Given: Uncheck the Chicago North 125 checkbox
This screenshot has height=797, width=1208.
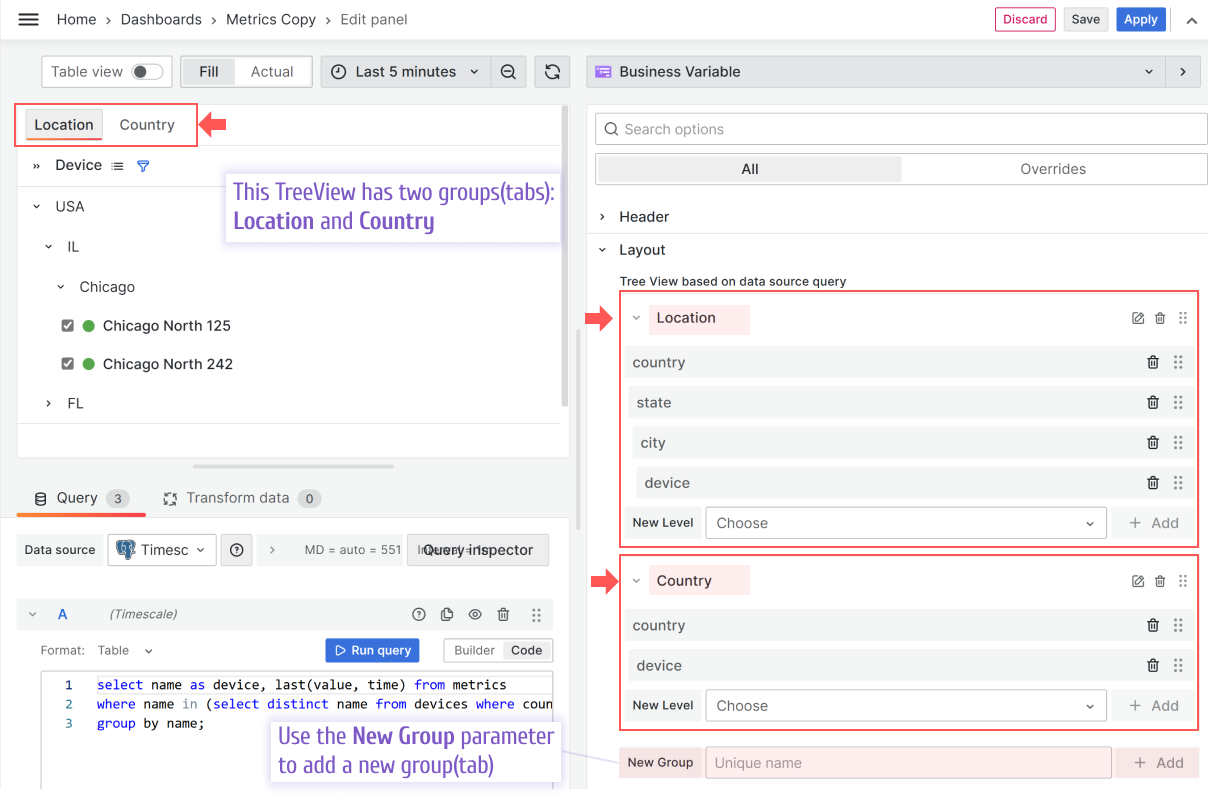Looking at the screenshot, I should 66,325.
